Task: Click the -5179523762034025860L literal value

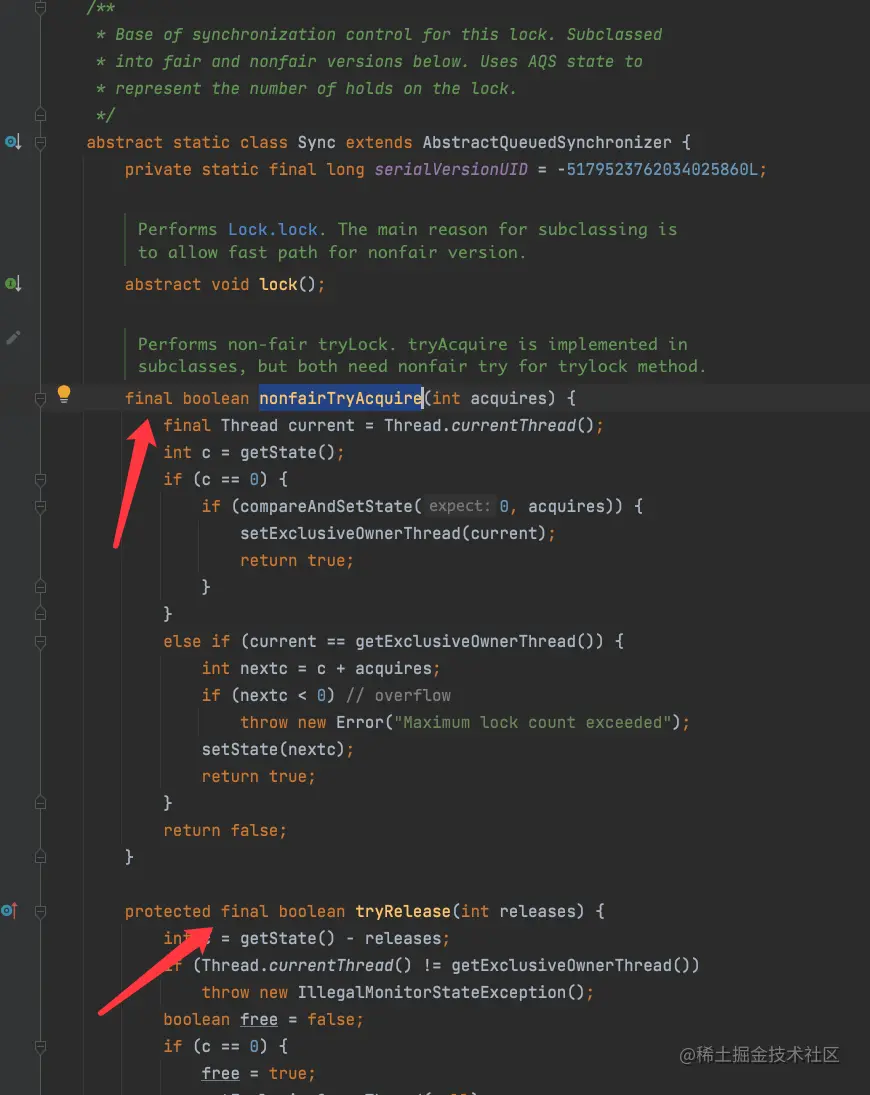Action: [x=657, y=170]
